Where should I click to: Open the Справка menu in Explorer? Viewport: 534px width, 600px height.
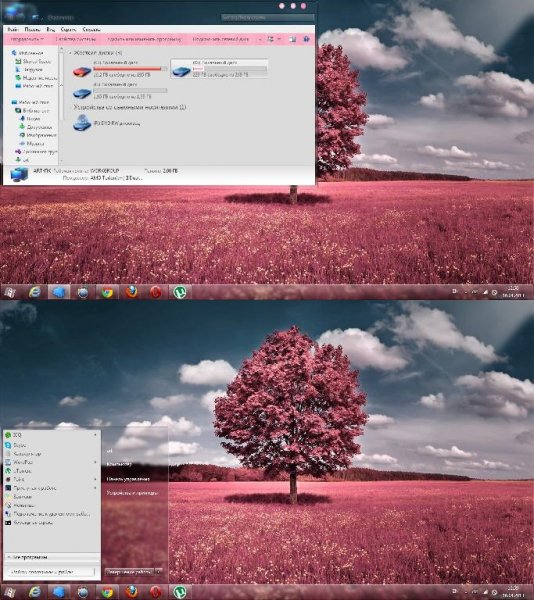[91, 29]
